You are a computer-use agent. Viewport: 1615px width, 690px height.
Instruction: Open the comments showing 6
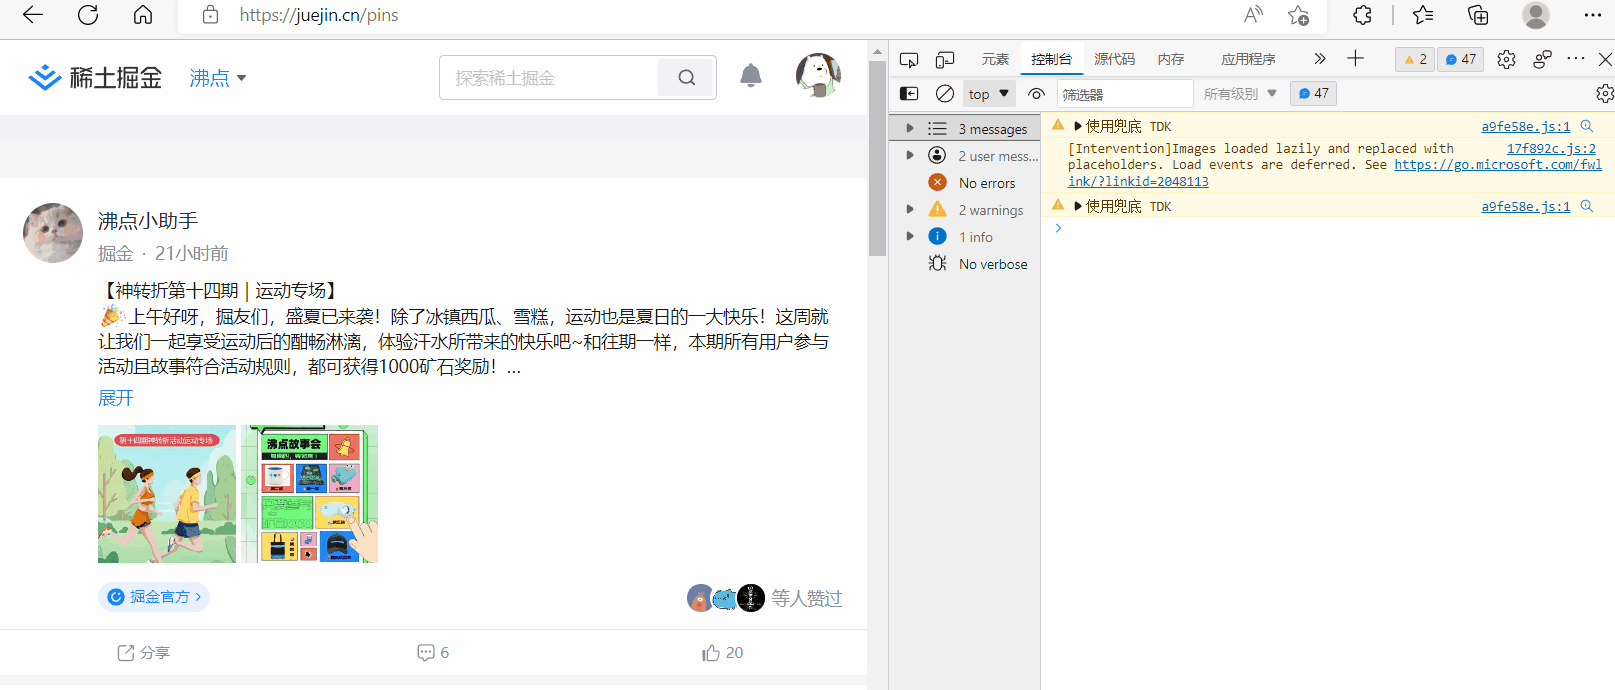433,653
